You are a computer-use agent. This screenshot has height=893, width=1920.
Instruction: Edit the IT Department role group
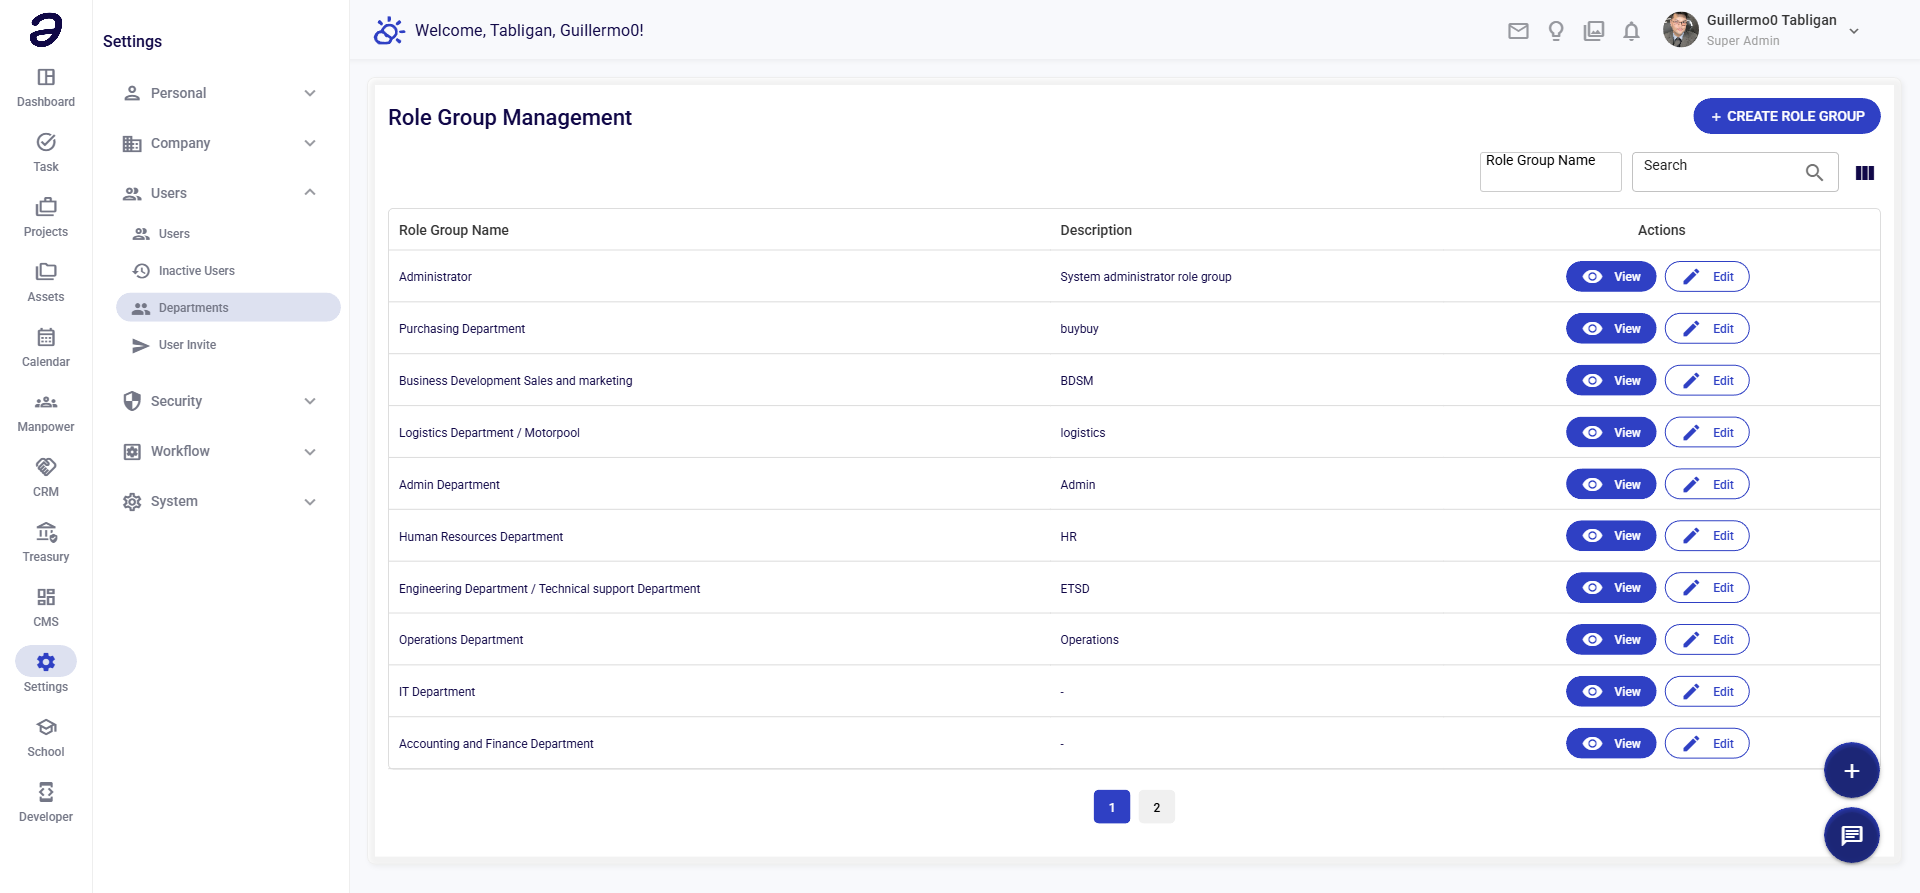point(1707,692)
